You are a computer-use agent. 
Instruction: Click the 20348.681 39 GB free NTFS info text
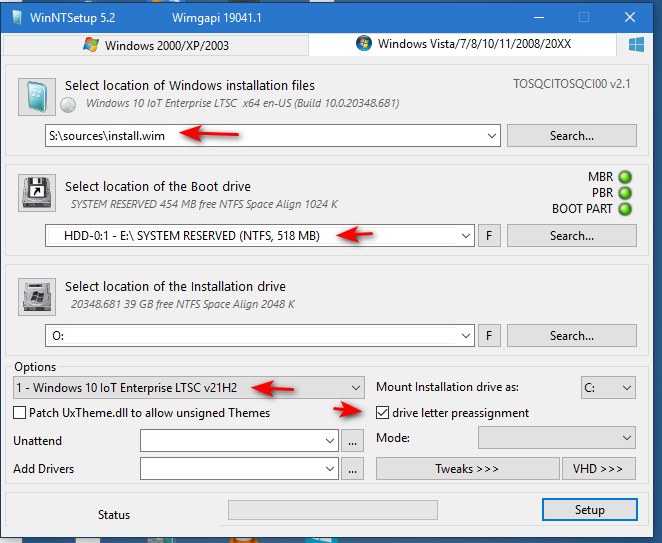(183, 304)
